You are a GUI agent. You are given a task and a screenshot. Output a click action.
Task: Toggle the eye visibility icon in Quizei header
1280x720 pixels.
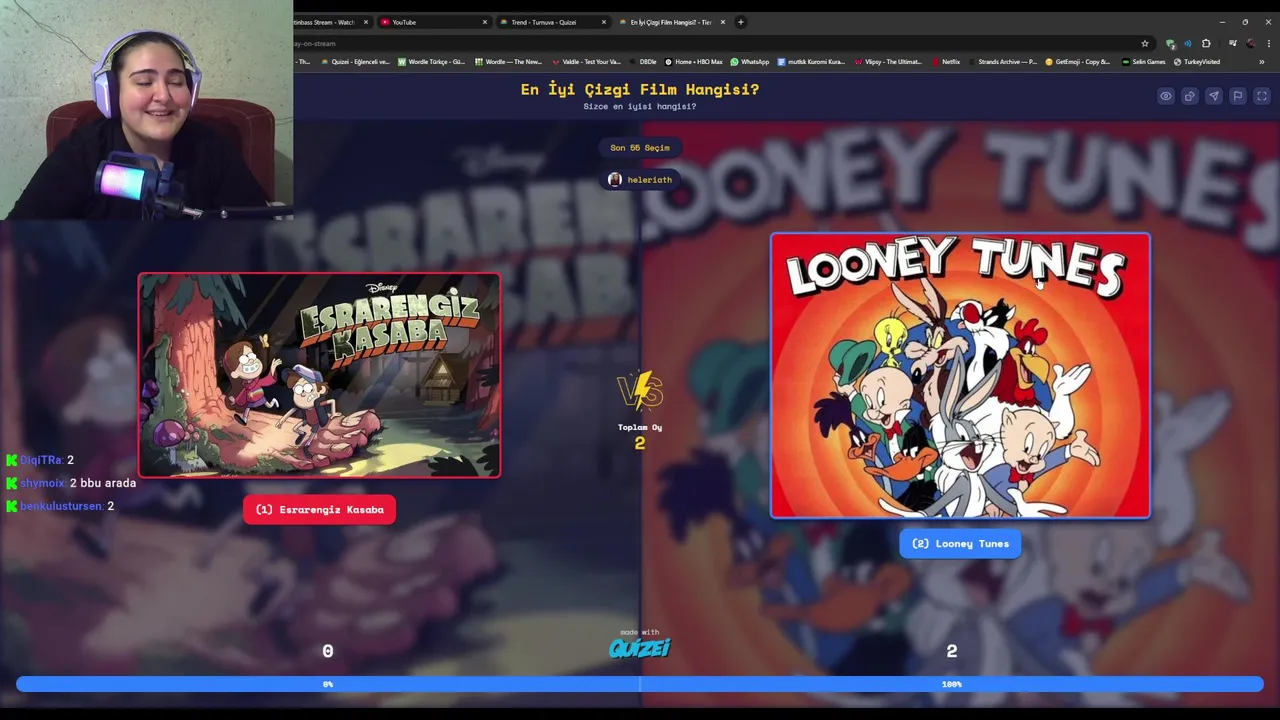pos(1165,96)
